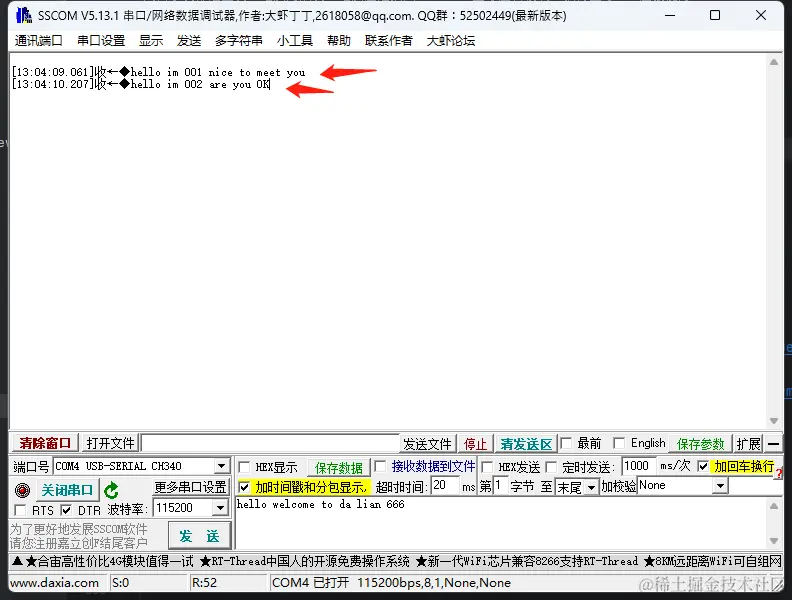This screenshot has height=600, width=792.
Task: Click the red question mark help icon
Action: pos(779,473)
